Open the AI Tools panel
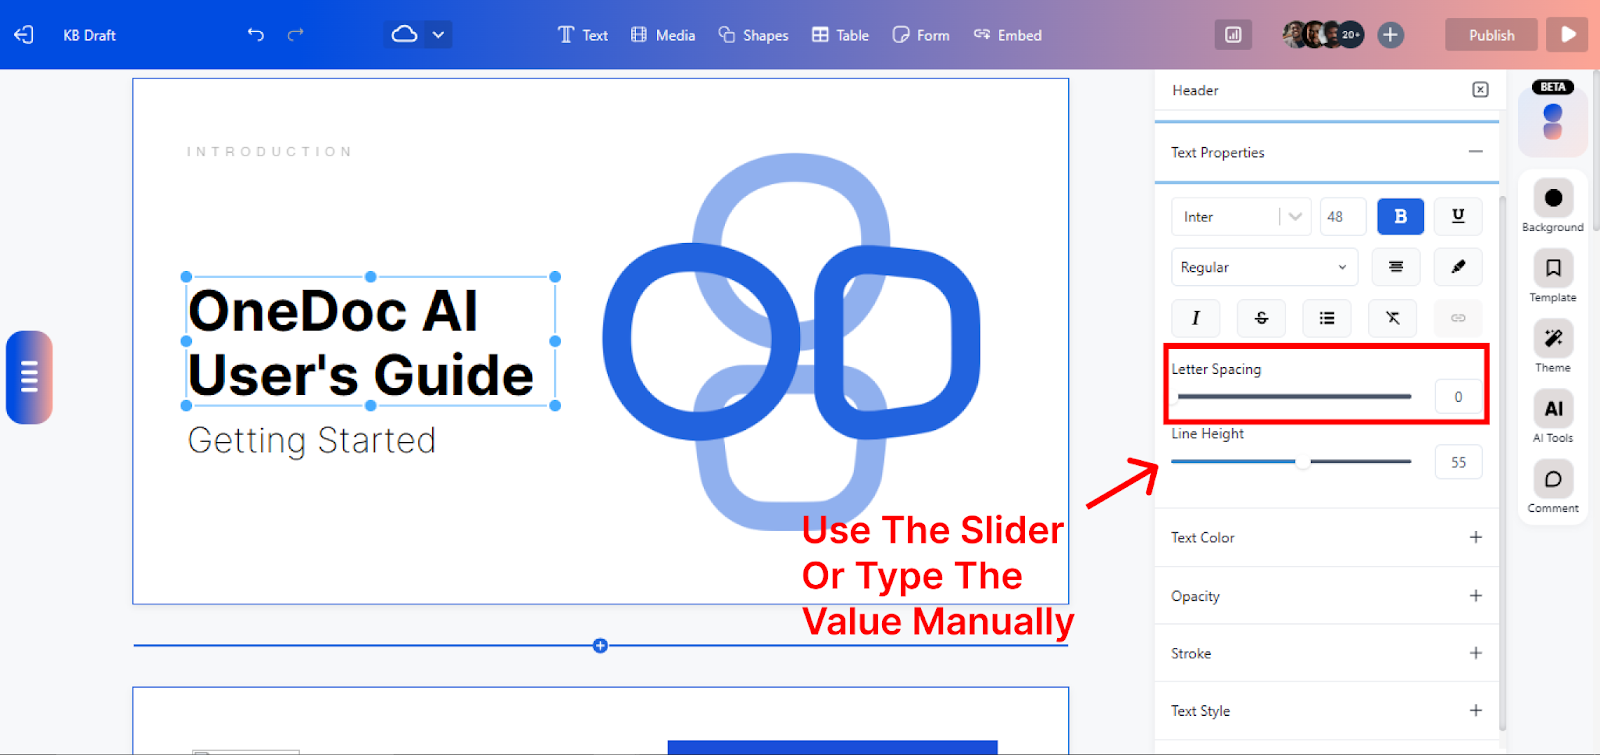Image resolution: width=1600 pixels, height=755 pixels. tap(1553, 417)
